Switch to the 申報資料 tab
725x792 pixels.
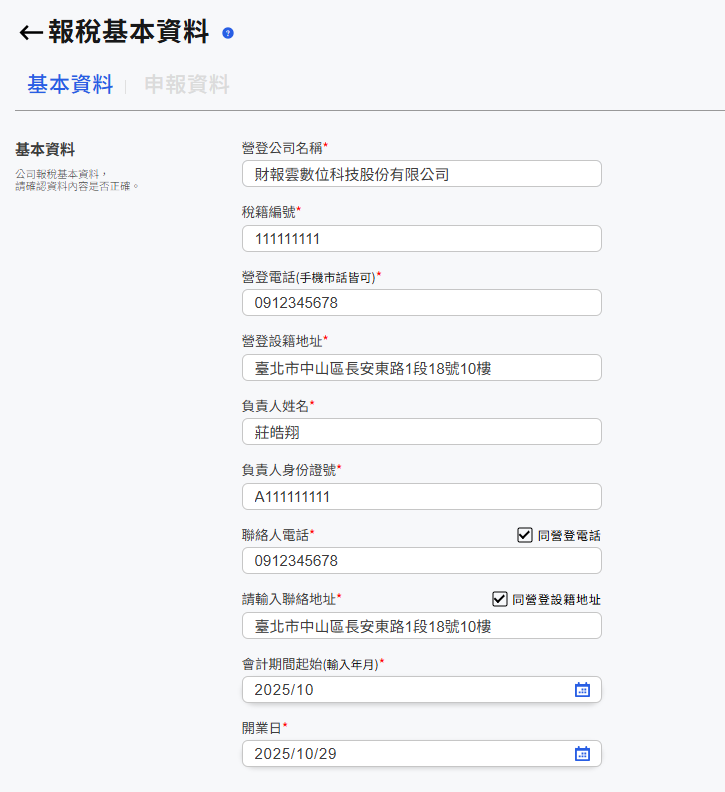pyautogui.click(x=187, y=85)
